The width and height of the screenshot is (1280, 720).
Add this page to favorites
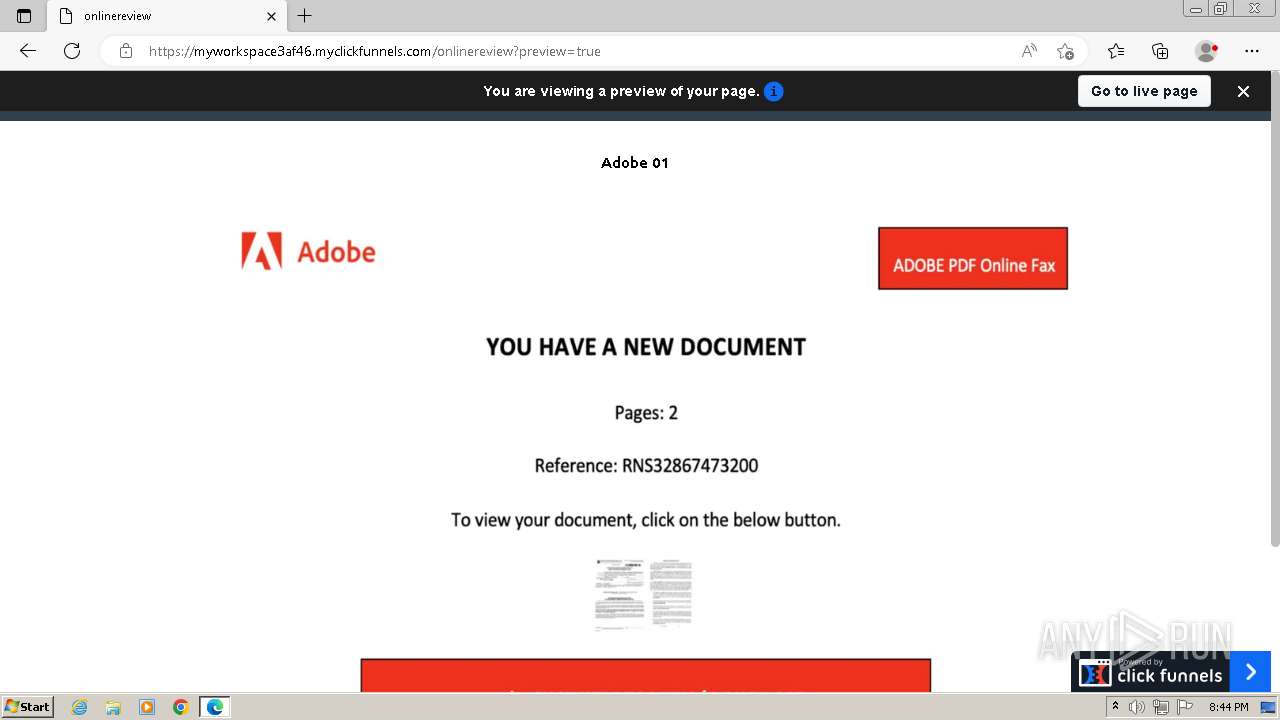(1065, 51)
